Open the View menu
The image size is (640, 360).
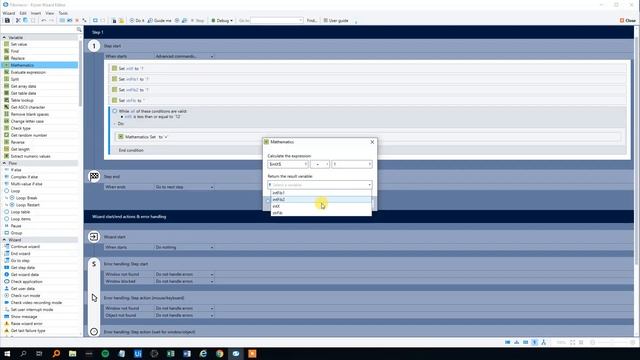pyautogui.click(x=50, y=13)
